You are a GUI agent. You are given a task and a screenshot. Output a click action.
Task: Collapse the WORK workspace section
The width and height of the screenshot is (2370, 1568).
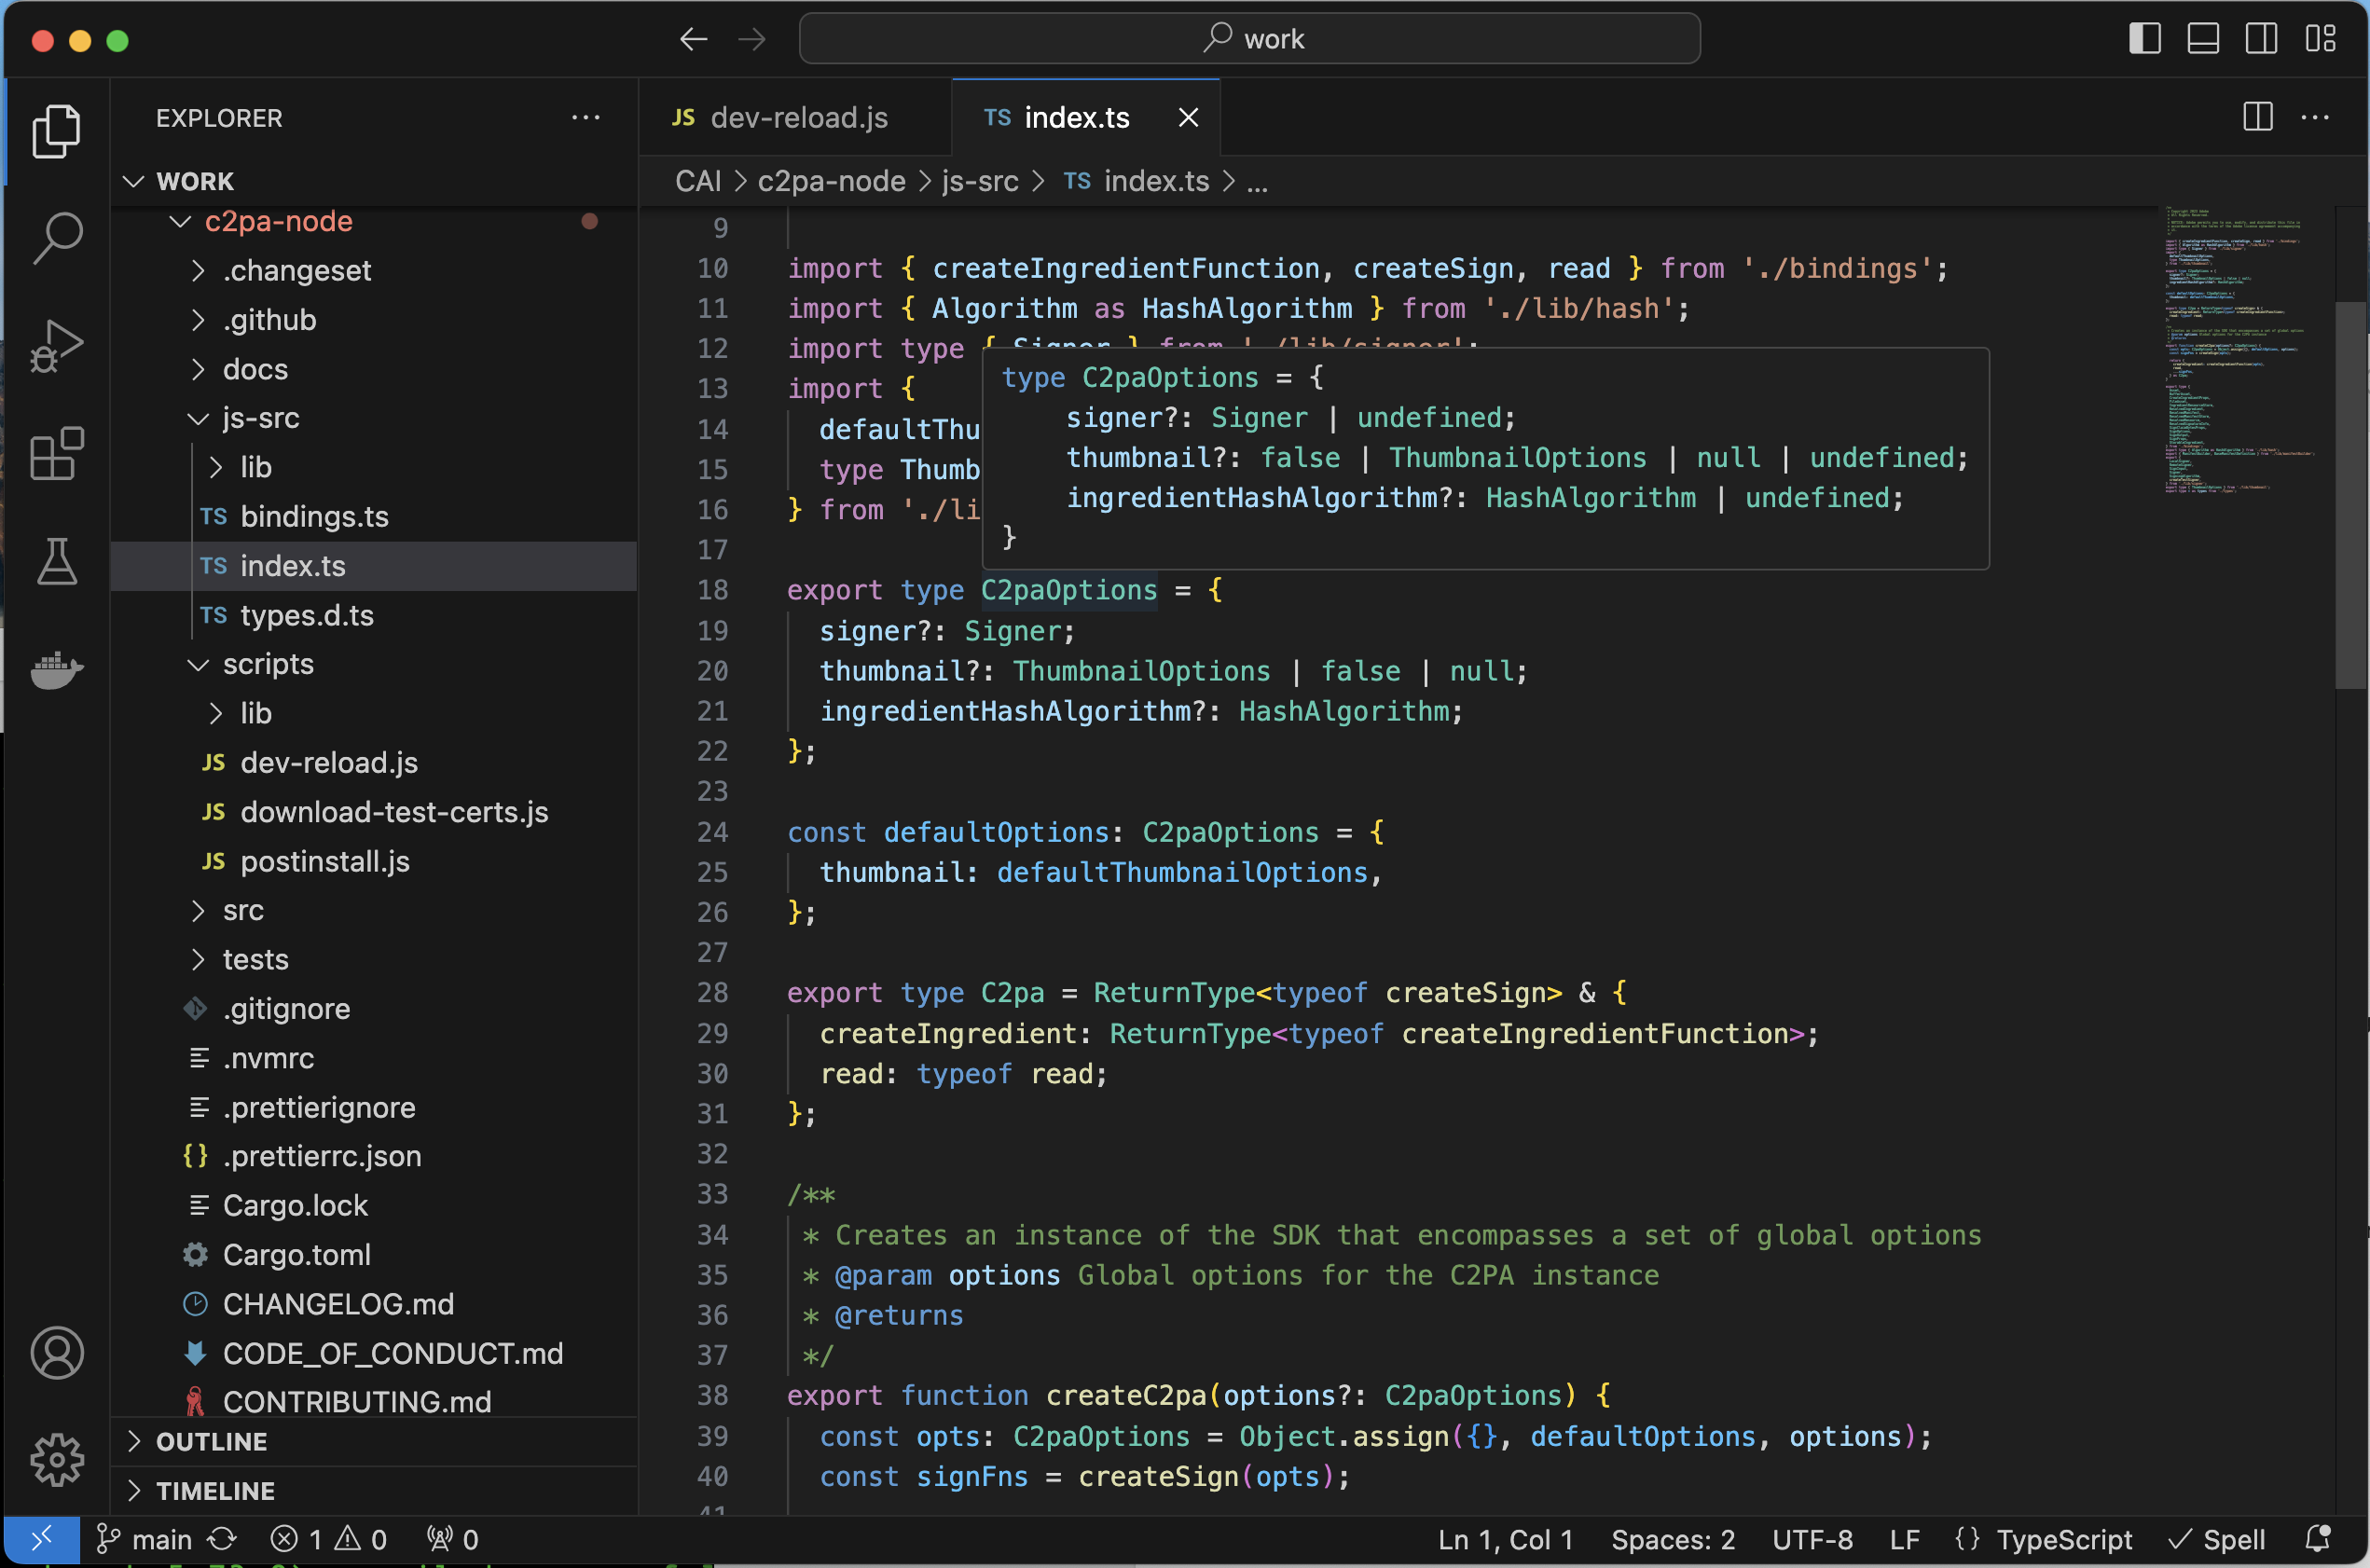(374, 181)
